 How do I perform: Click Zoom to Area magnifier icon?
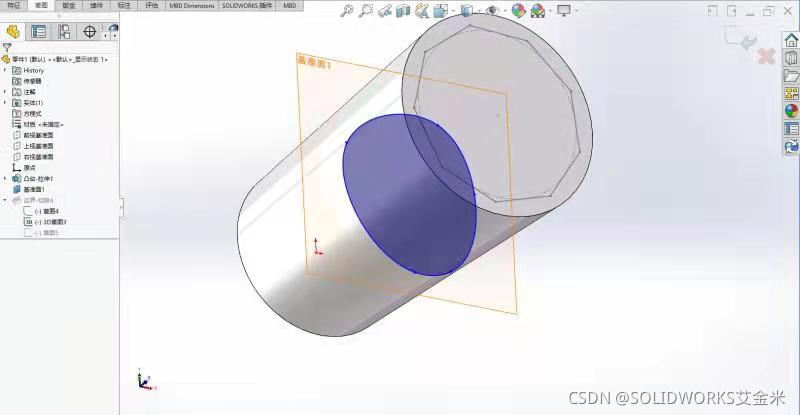(x=365, y=10)
